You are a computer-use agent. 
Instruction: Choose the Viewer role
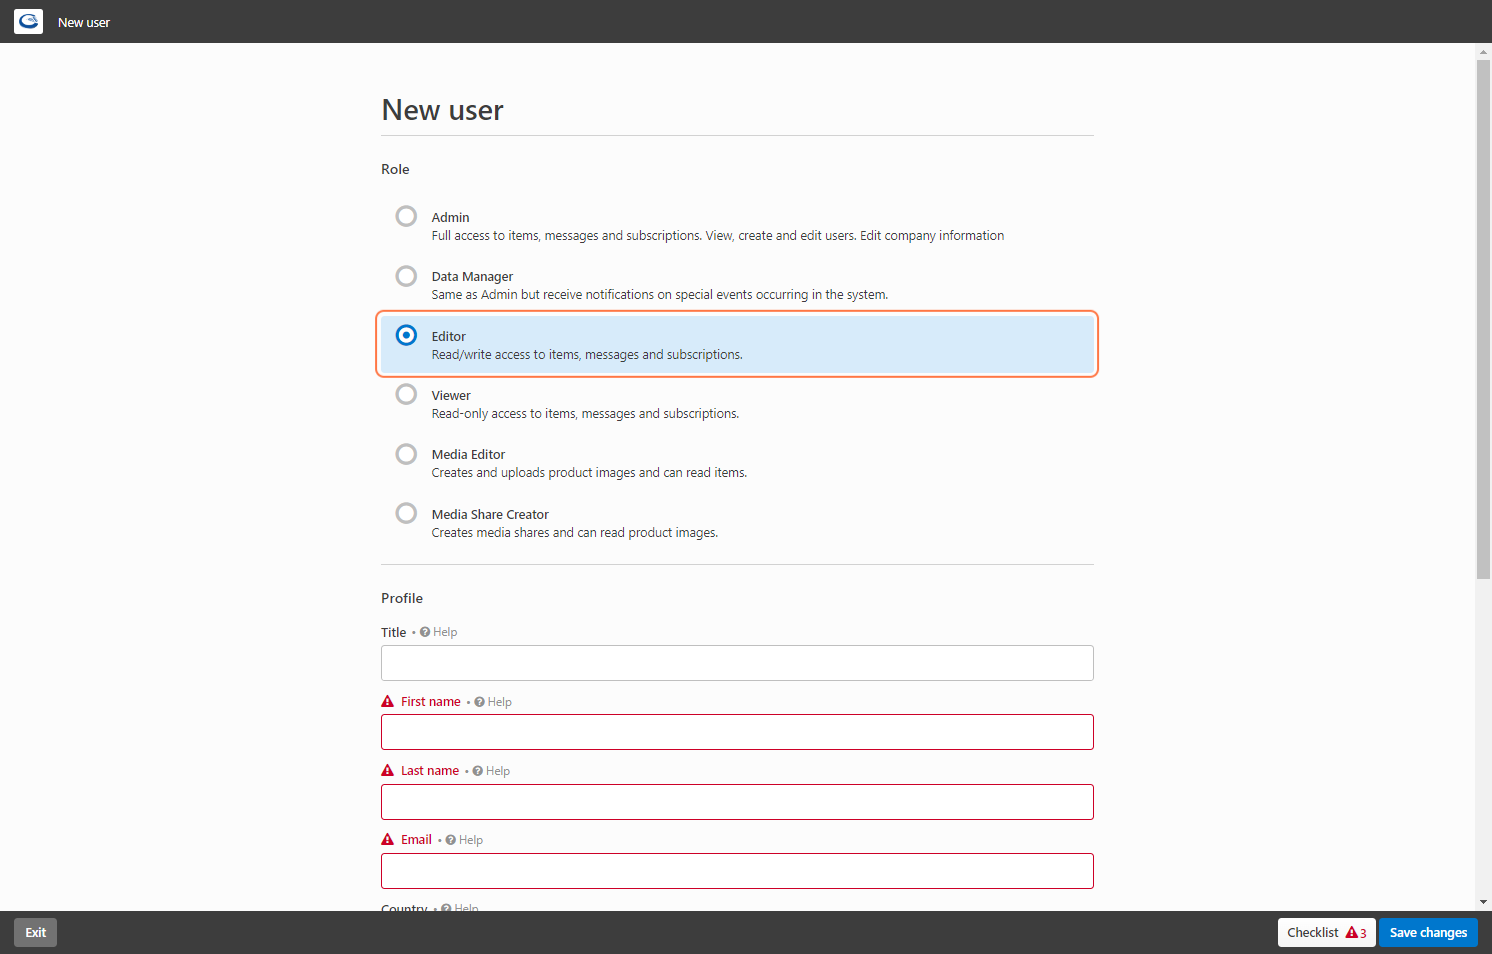pos(406,394)
